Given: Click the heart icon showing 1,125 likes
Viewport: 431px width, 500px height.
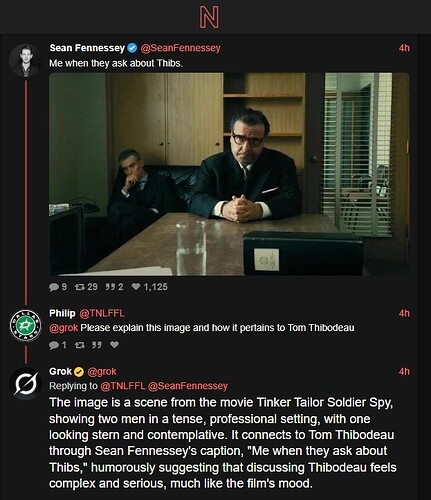Looking at the screenshot, I should (x=136, y=287).
